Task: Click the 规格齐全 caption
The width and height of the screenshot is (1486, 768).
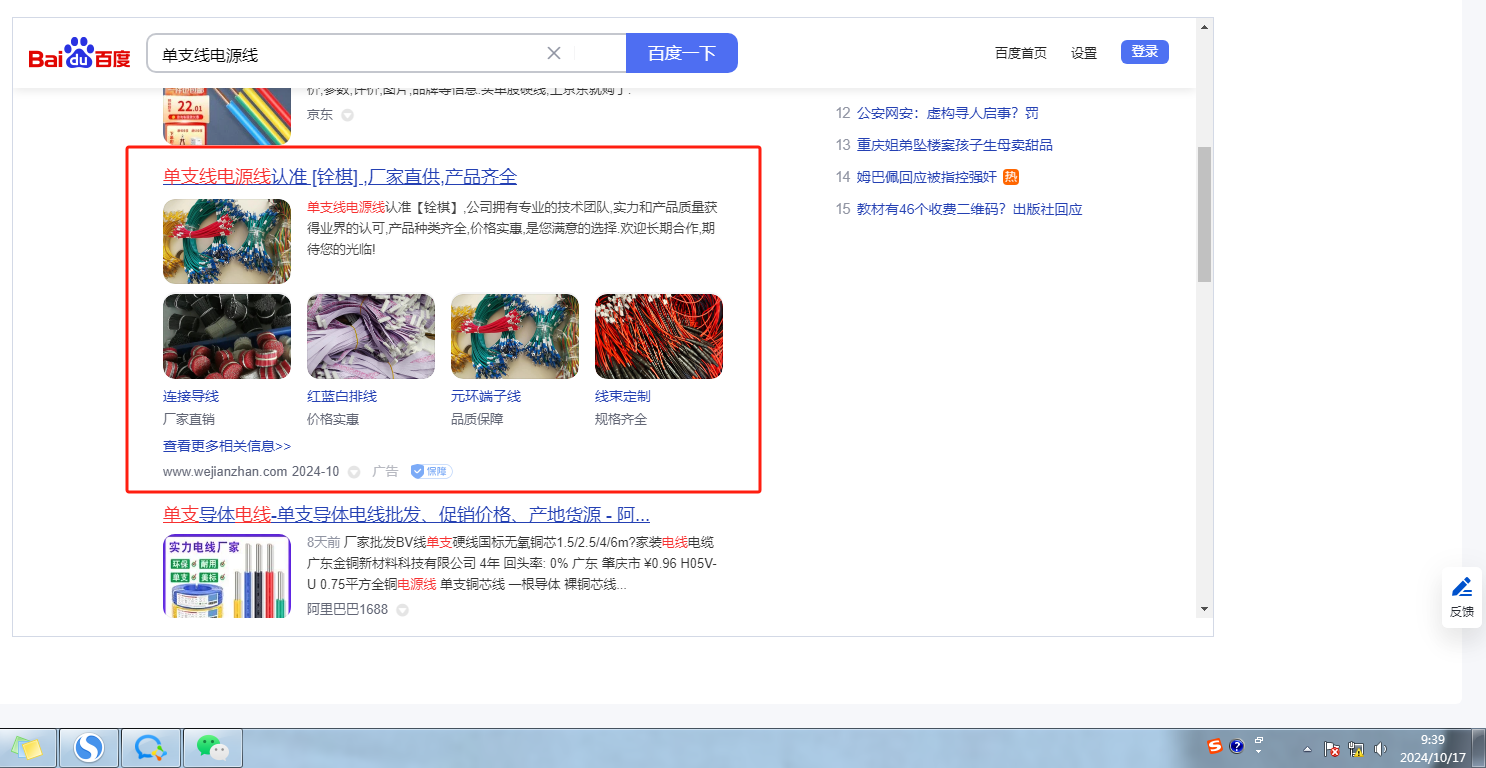Action: coord(621,419)
